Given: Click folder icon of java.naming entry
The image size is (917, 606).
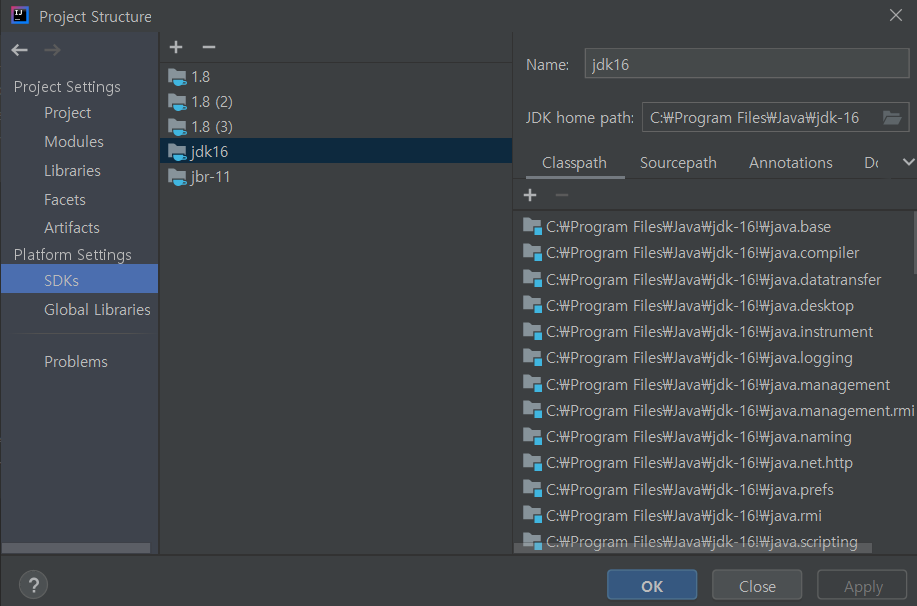Looking at the screenshot, I should tap(532, 436).
